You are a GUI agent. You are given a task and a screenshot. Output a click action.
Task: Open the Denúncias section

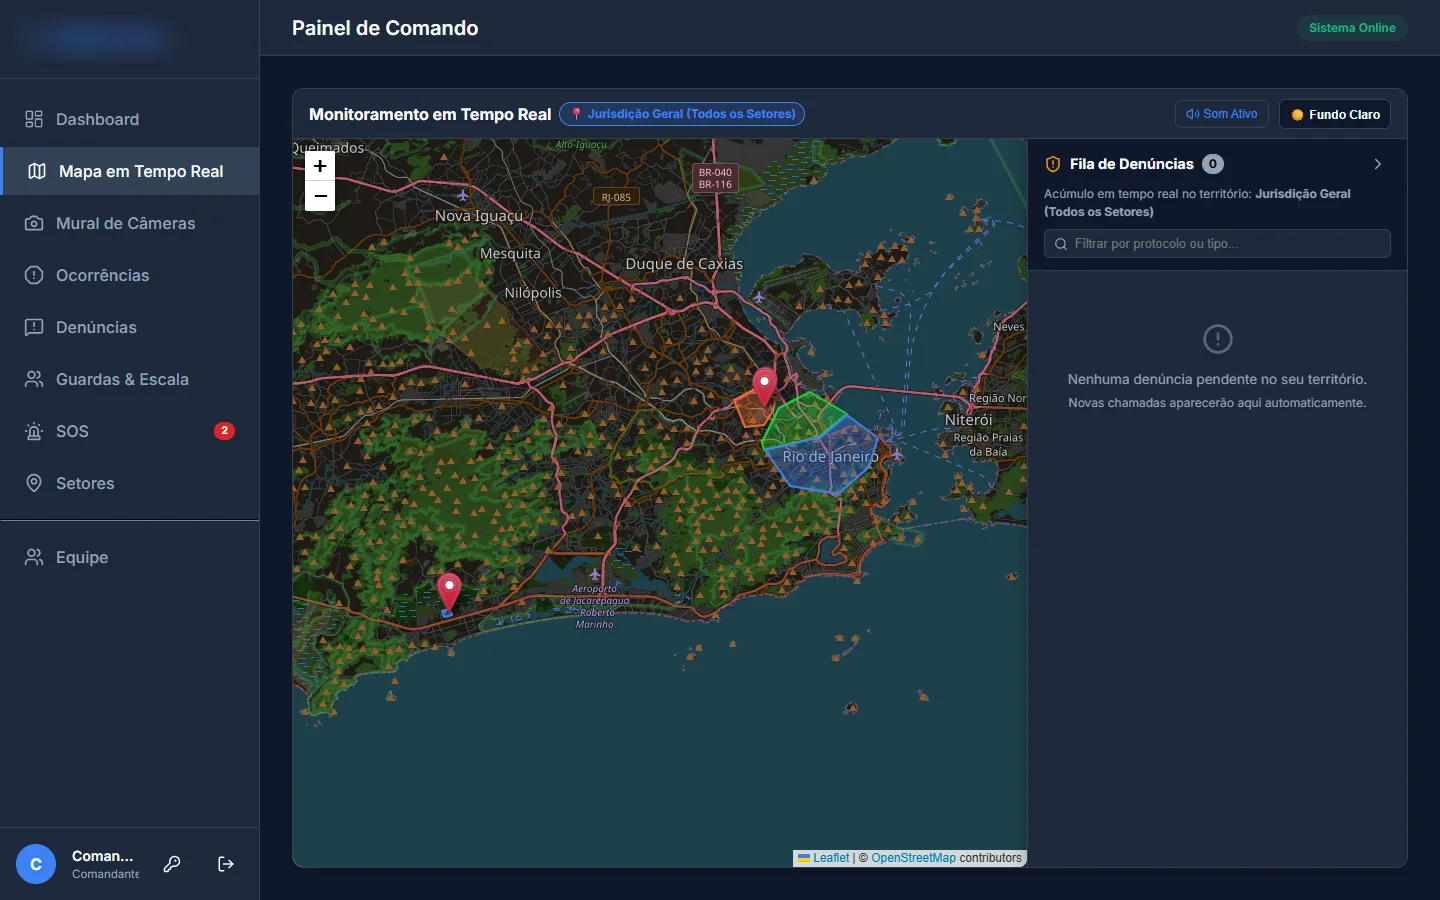pos(130,327)
